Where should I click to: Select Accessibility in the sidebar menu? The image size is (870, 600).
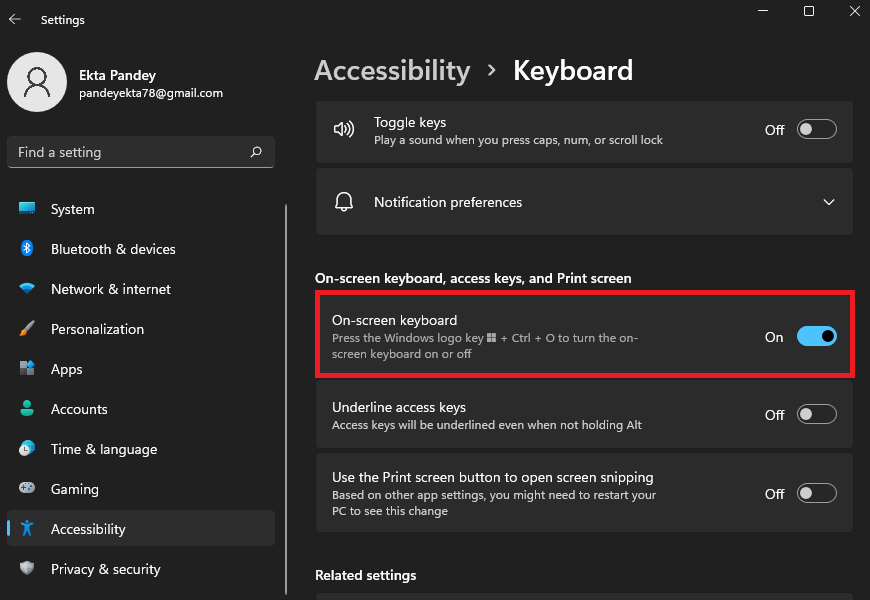[x=88, y=529]
